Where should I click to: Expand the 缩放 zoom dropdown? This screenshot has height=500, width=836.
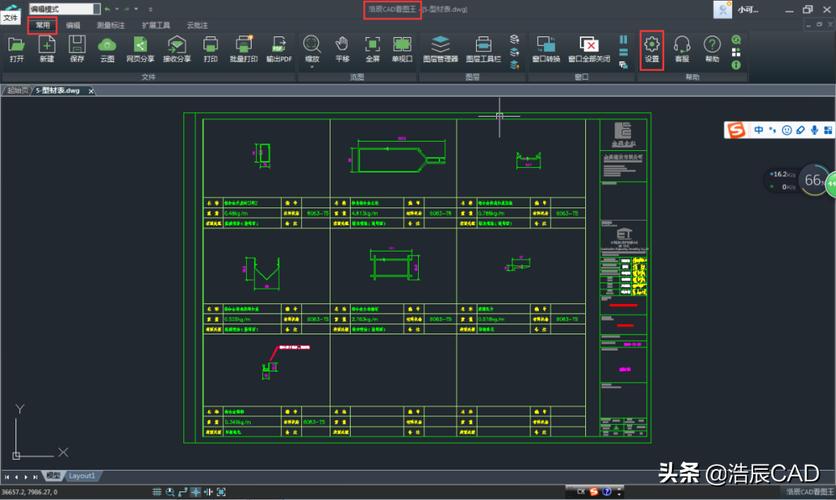click(x=312, y=66)
